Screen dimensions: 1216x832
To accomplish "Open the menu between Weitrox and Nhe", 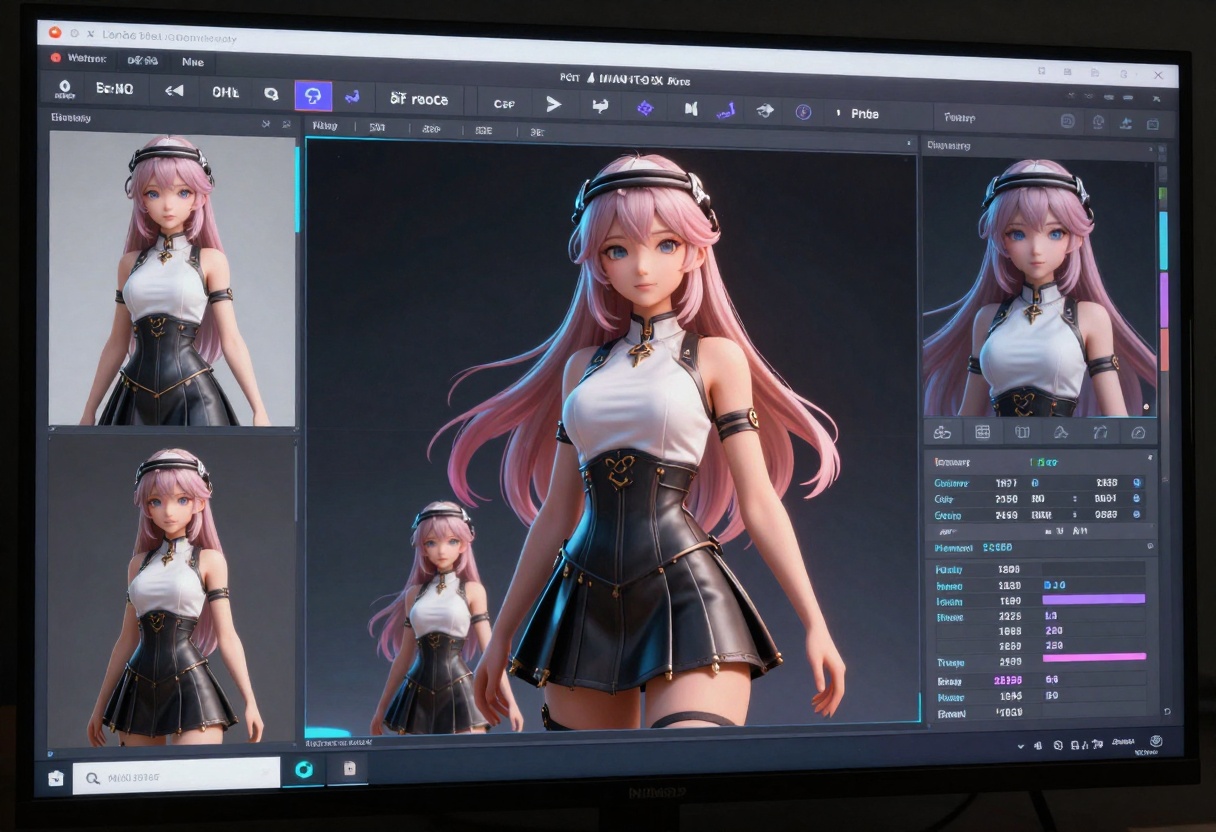I will [142, 60].
